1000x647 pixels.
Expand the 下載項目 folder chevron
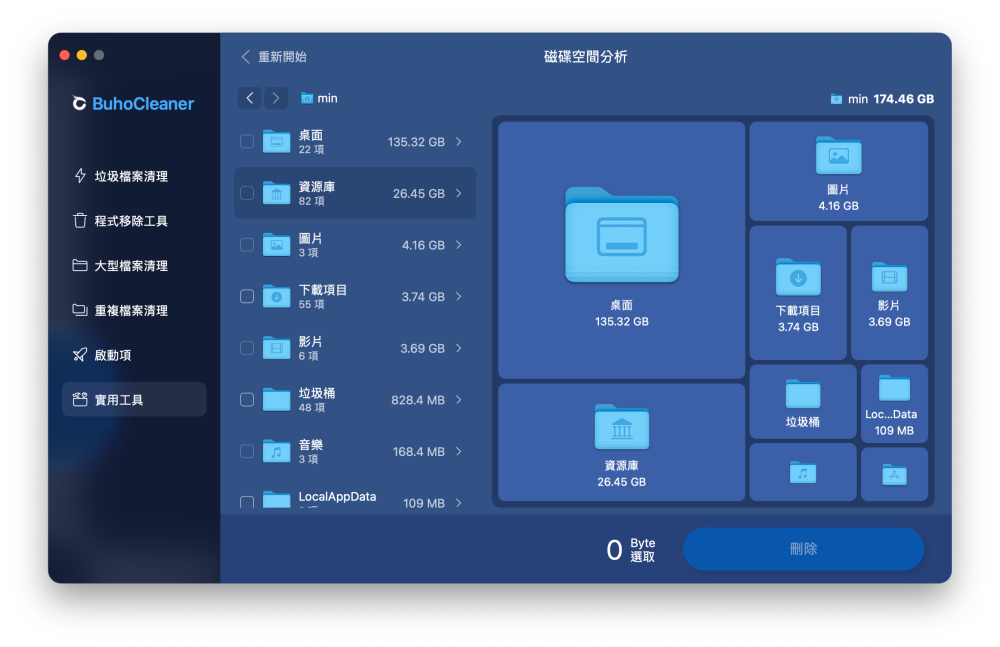[x=459, y=297]
